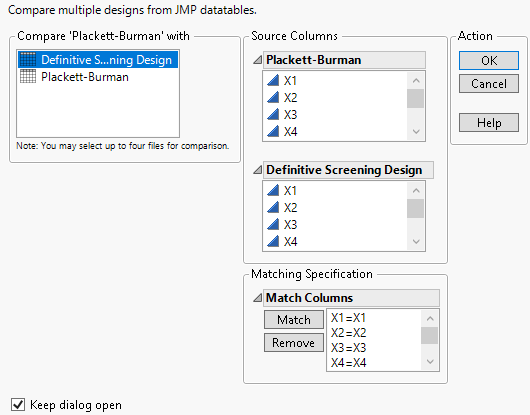Click scroll down arrow in Definitive Screening Design list
Screen dimensions: 530x415
[x=416, y=241]
